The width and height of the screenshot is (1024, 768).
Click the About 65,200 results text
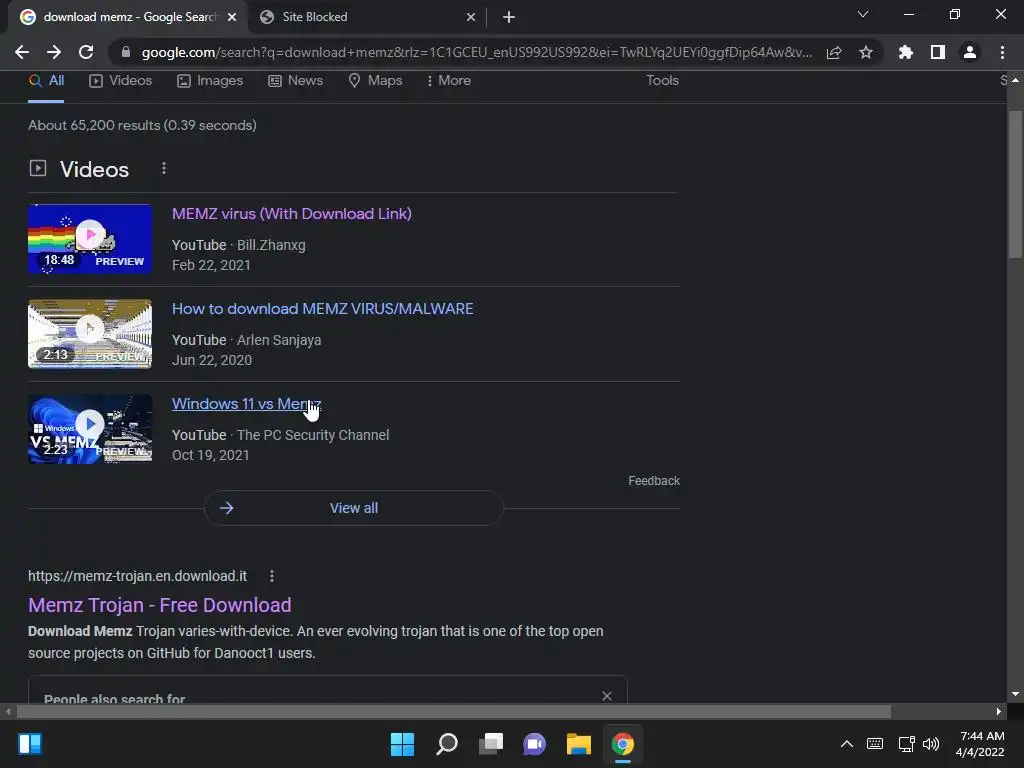[142, 125]
